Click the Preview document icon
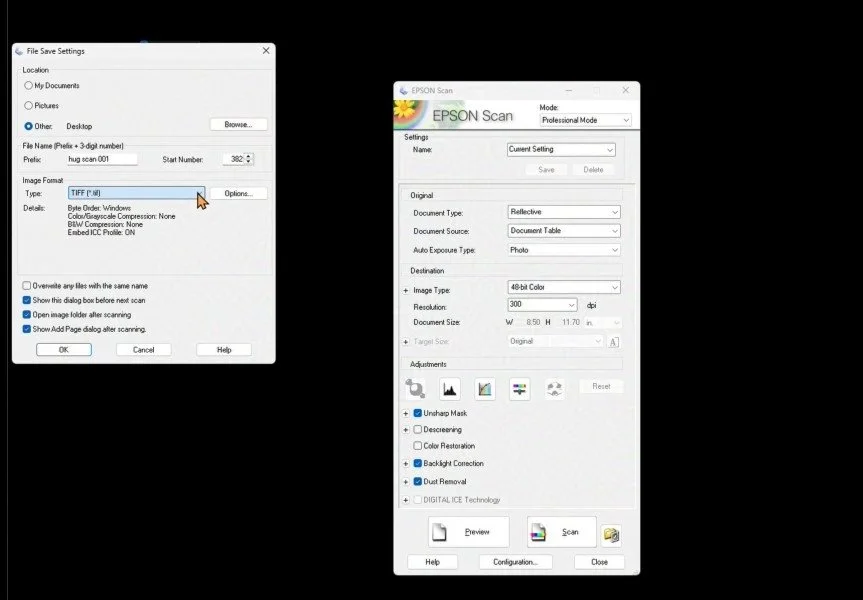The image size is (863, 600). coord(439,532)
